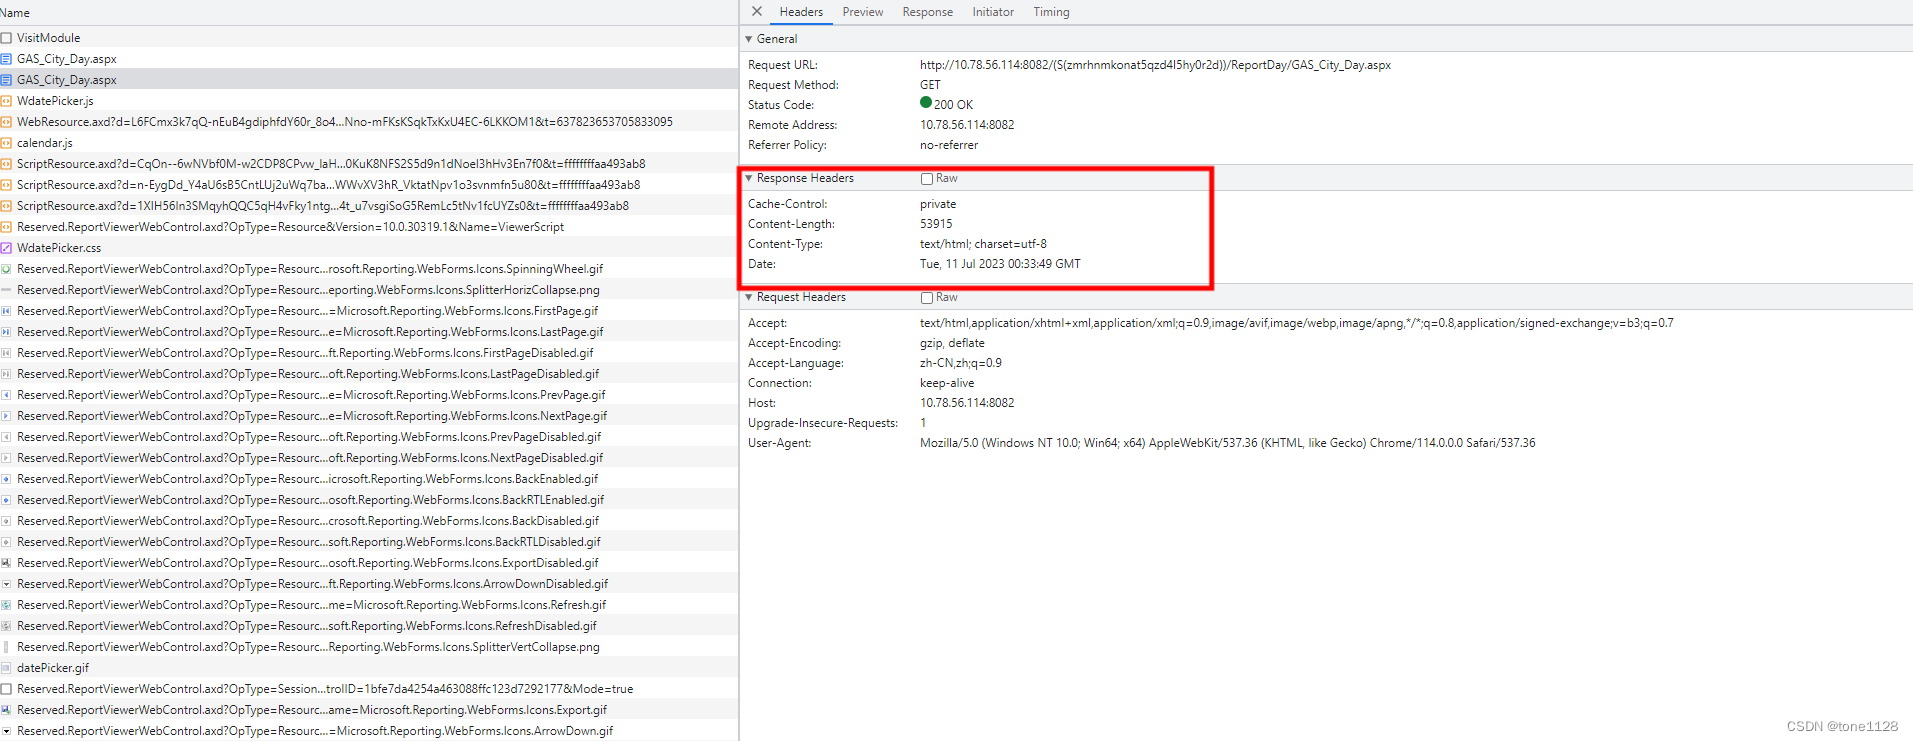Enable Raw view for Response Headers
Screen dimensions: 1913x741
point(927,179)
